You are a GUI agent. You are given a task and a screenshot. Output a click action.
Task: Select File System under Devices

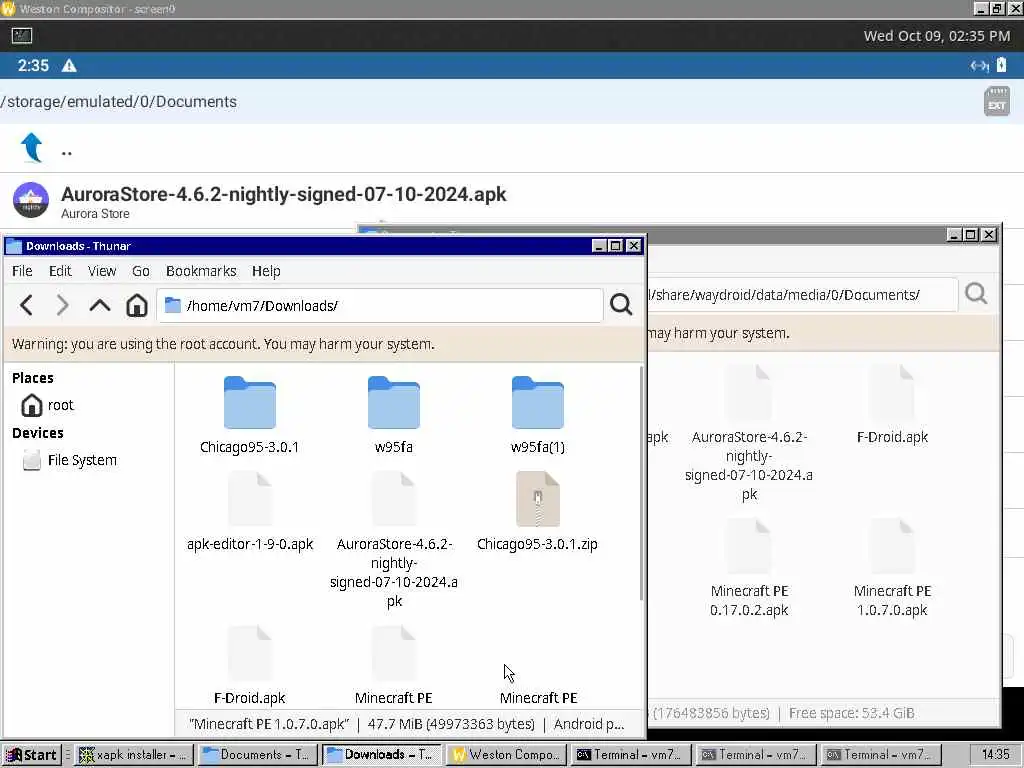click(69, 460)
